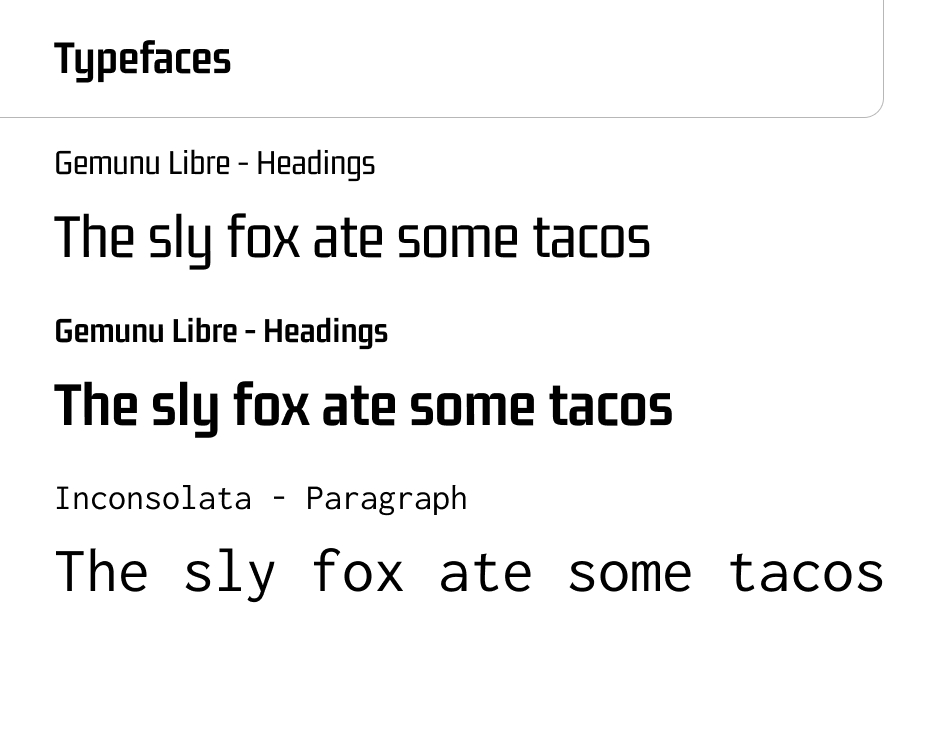Click the word 'tacos' in the regular-weight sample

click(591, 239)
